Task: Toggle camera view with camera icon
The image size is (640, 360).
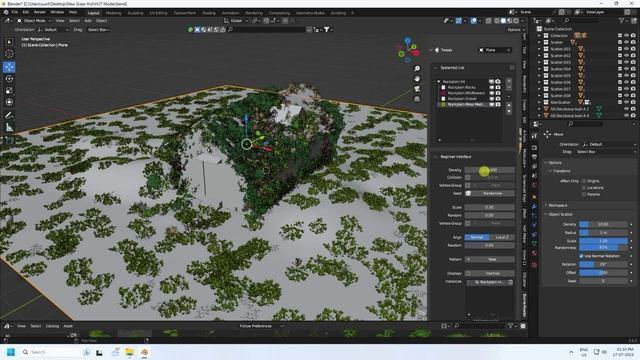Action: click(417, 89)
